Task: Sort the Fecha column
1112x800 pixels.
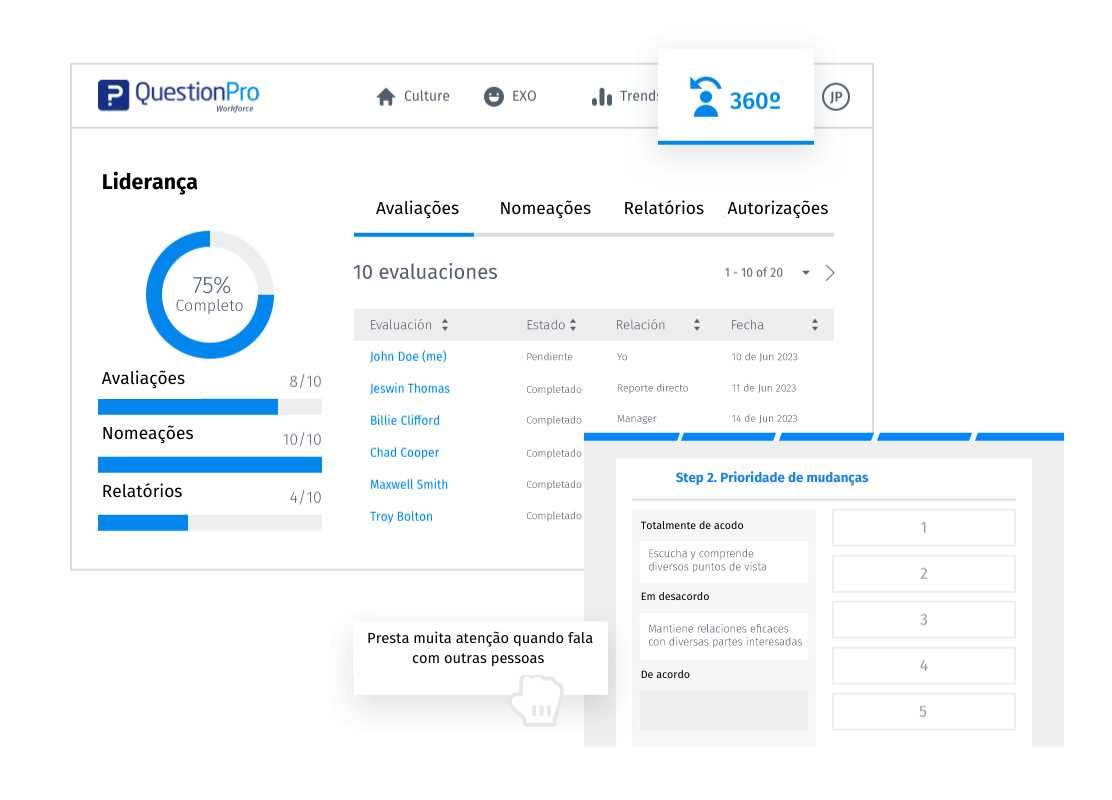Action: tap(815, 325)
